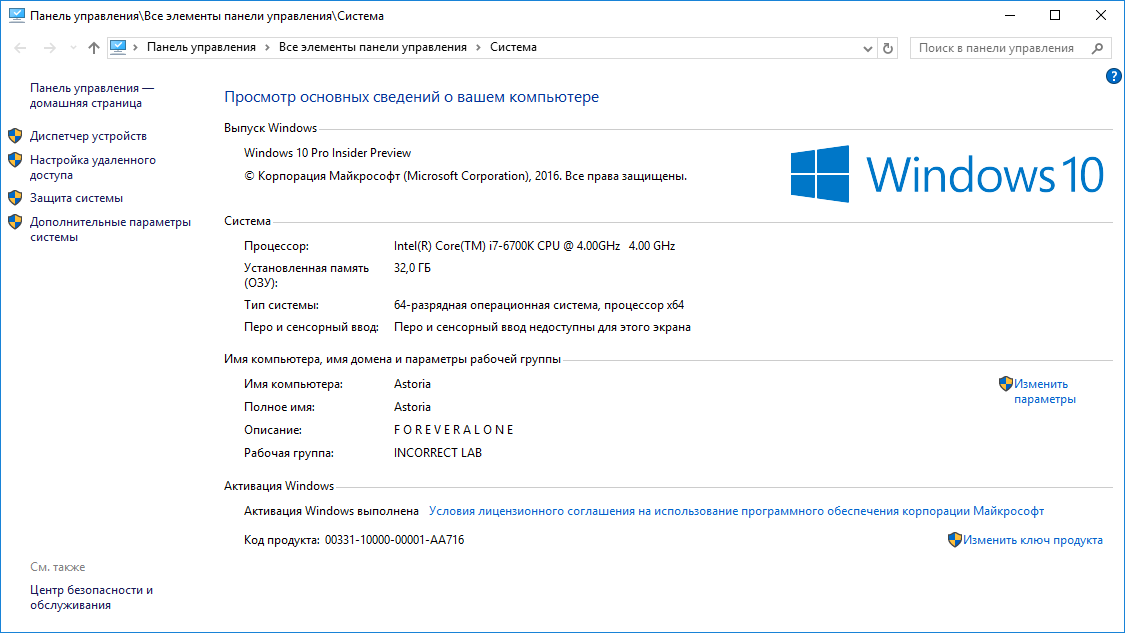
Task: Click shield icon beside 'Настройка удаленного доступа'
Action: coord(15,160)
